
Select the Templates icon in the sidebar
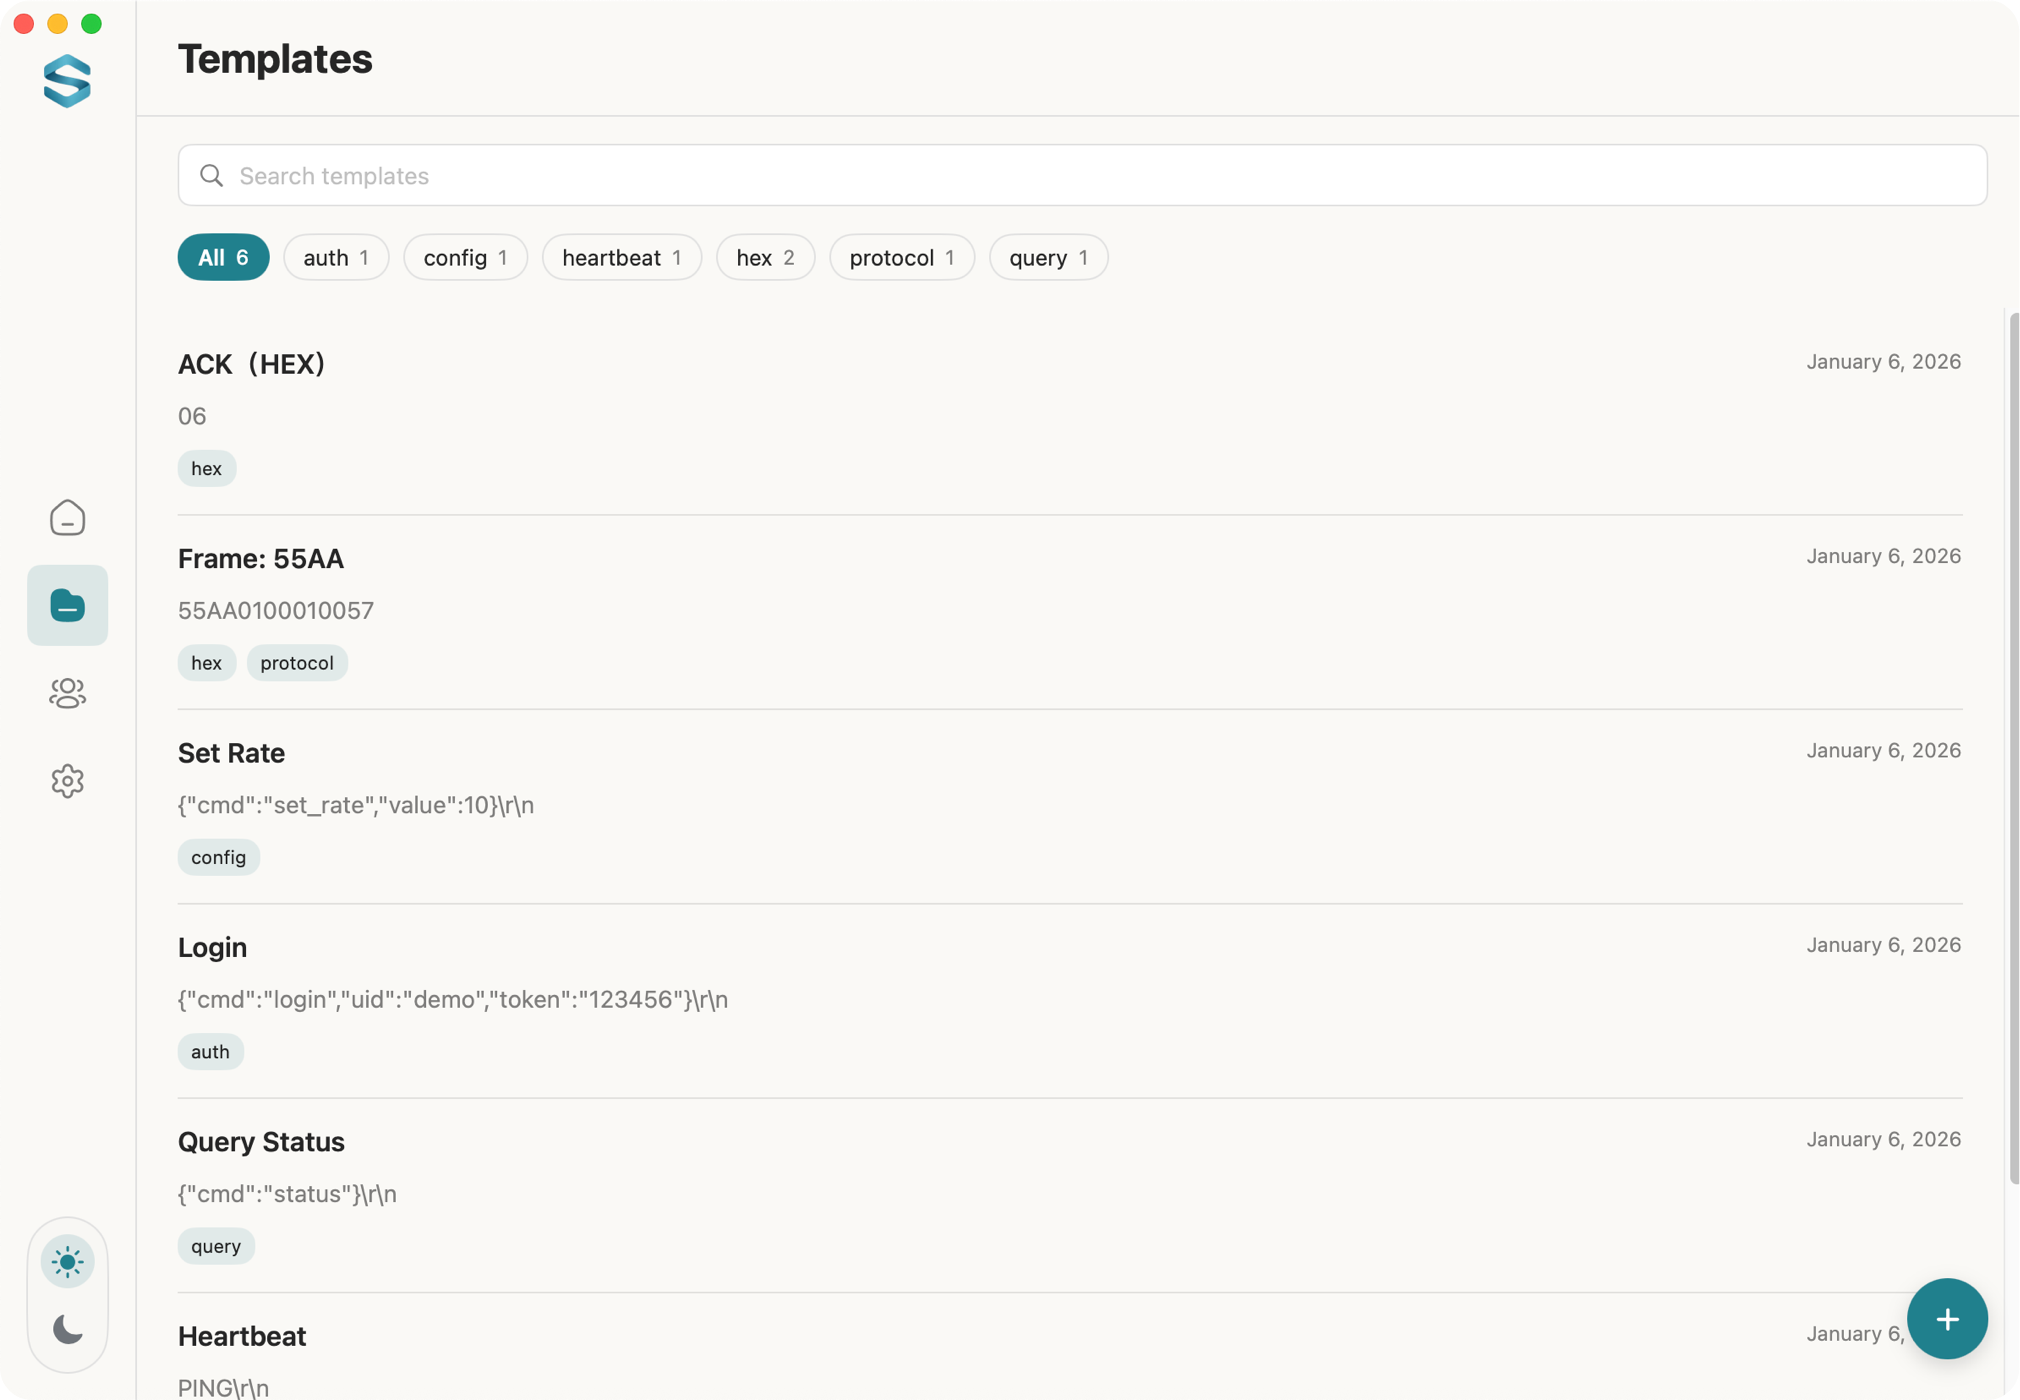[67, 605]
